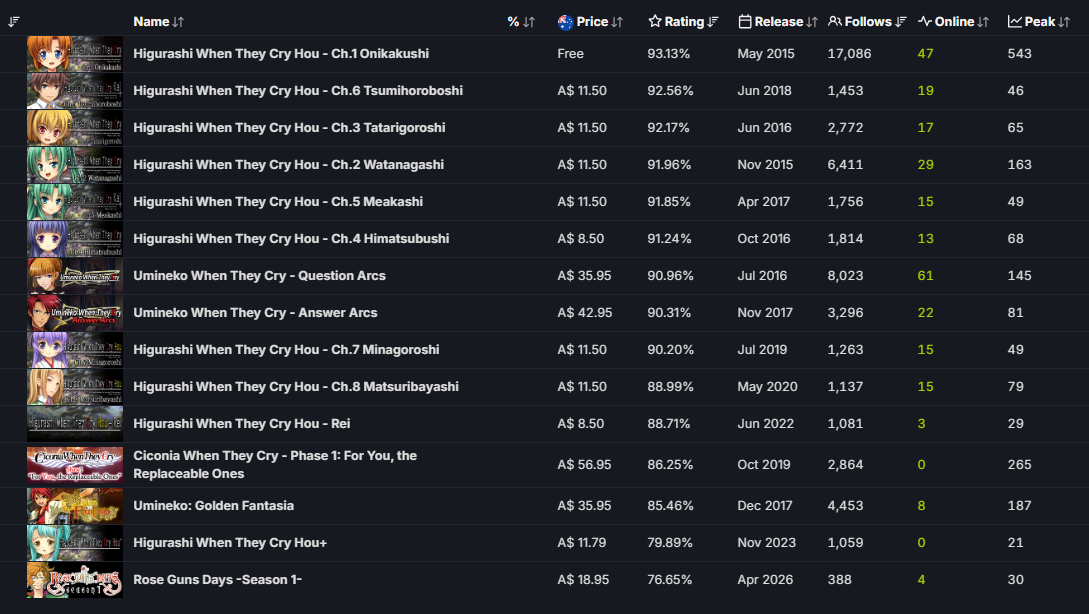Viewport: 1089px width, 614px height.
Task: Click the Nov 2023 release date
Action: [767, 542]
